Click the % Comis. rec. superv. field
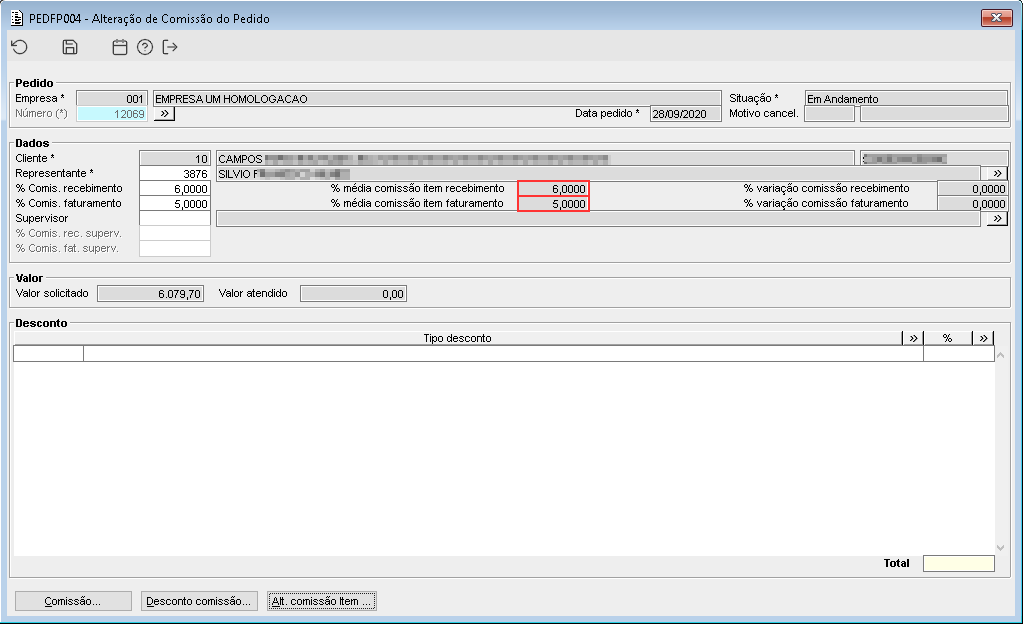Screen dimensions: 1023x624 pos(175,234)
